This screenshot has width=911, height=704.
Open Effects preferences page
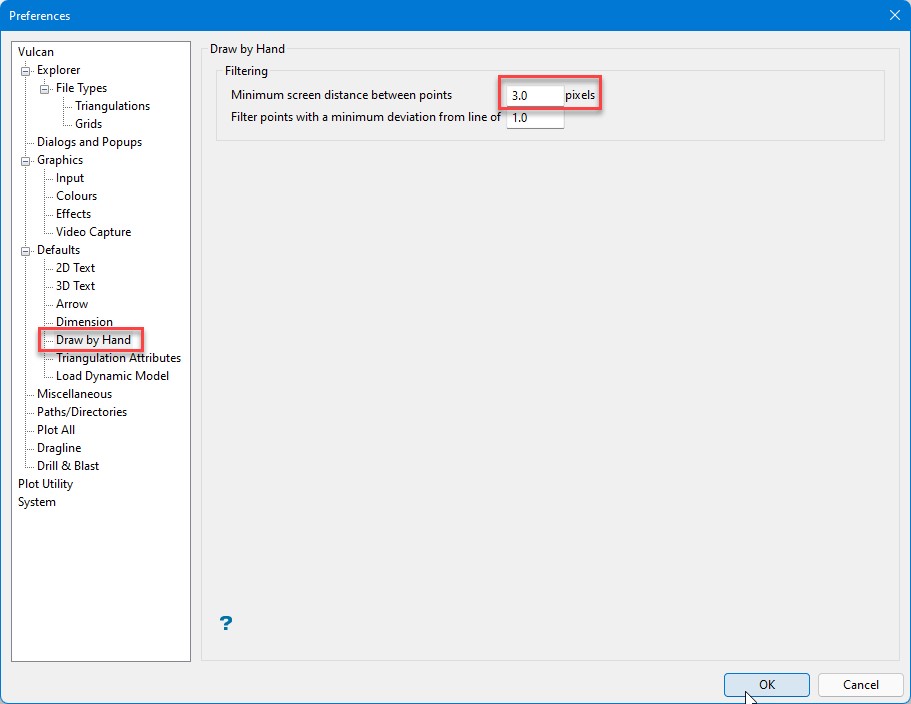[73, 214]
